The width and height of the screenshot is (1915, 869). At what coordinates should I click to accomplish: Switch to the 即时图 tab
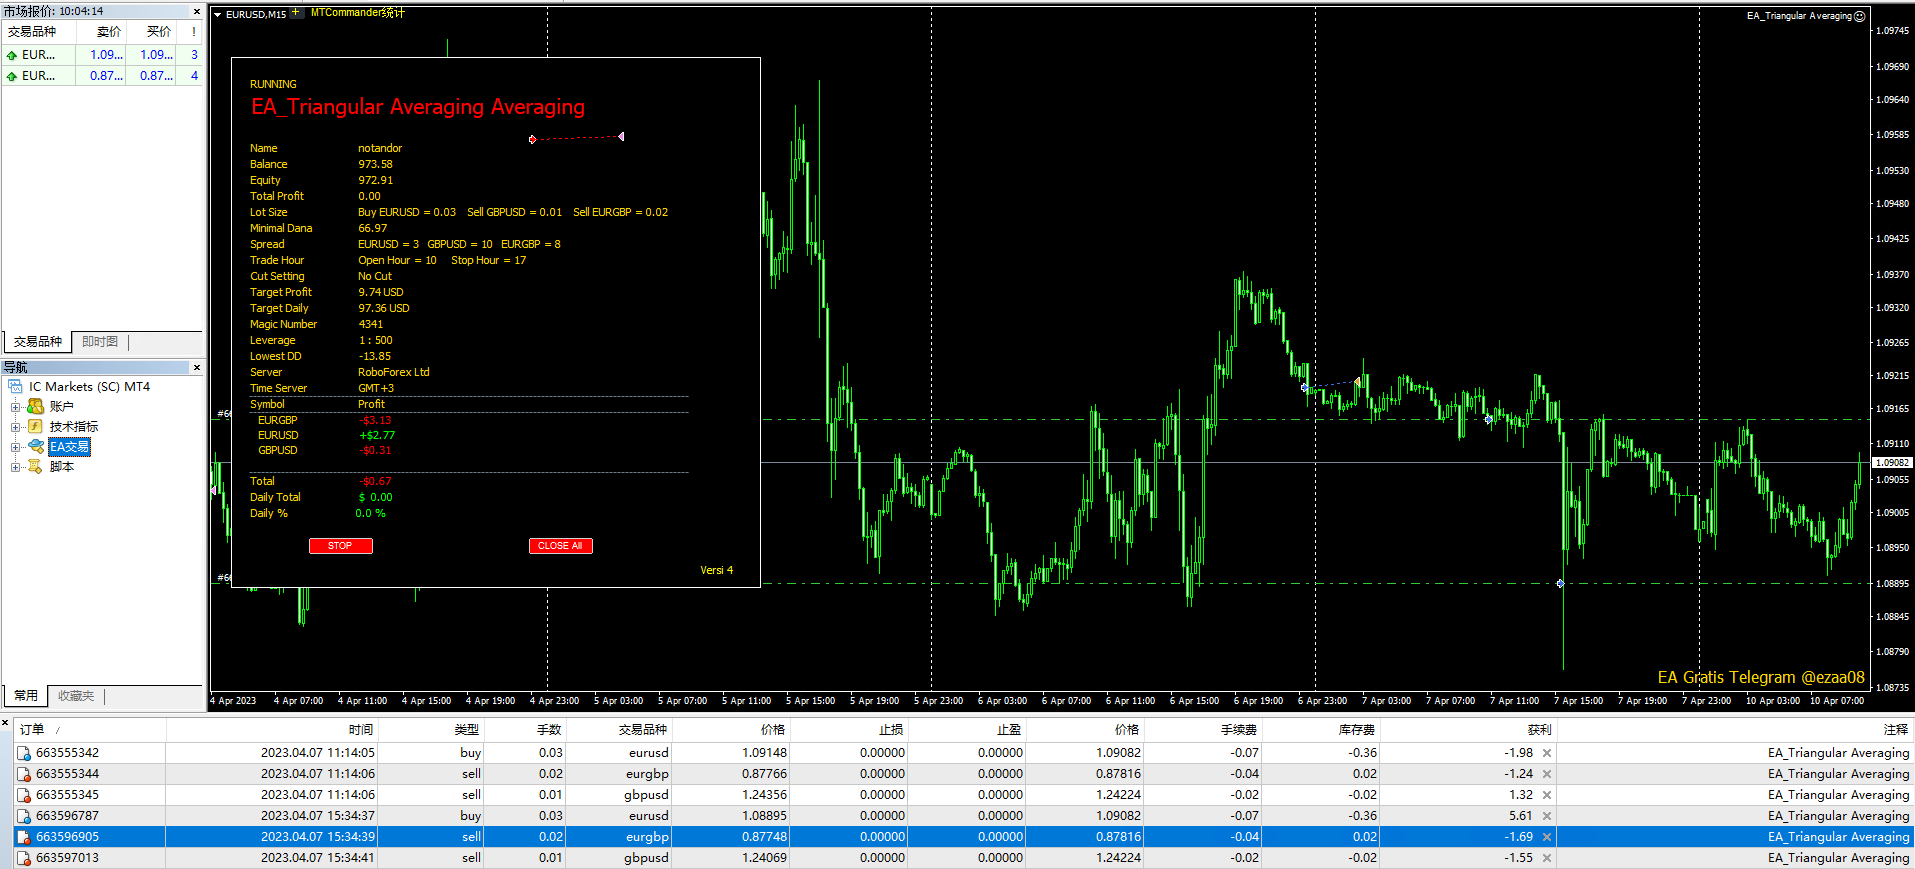point(100,342)
